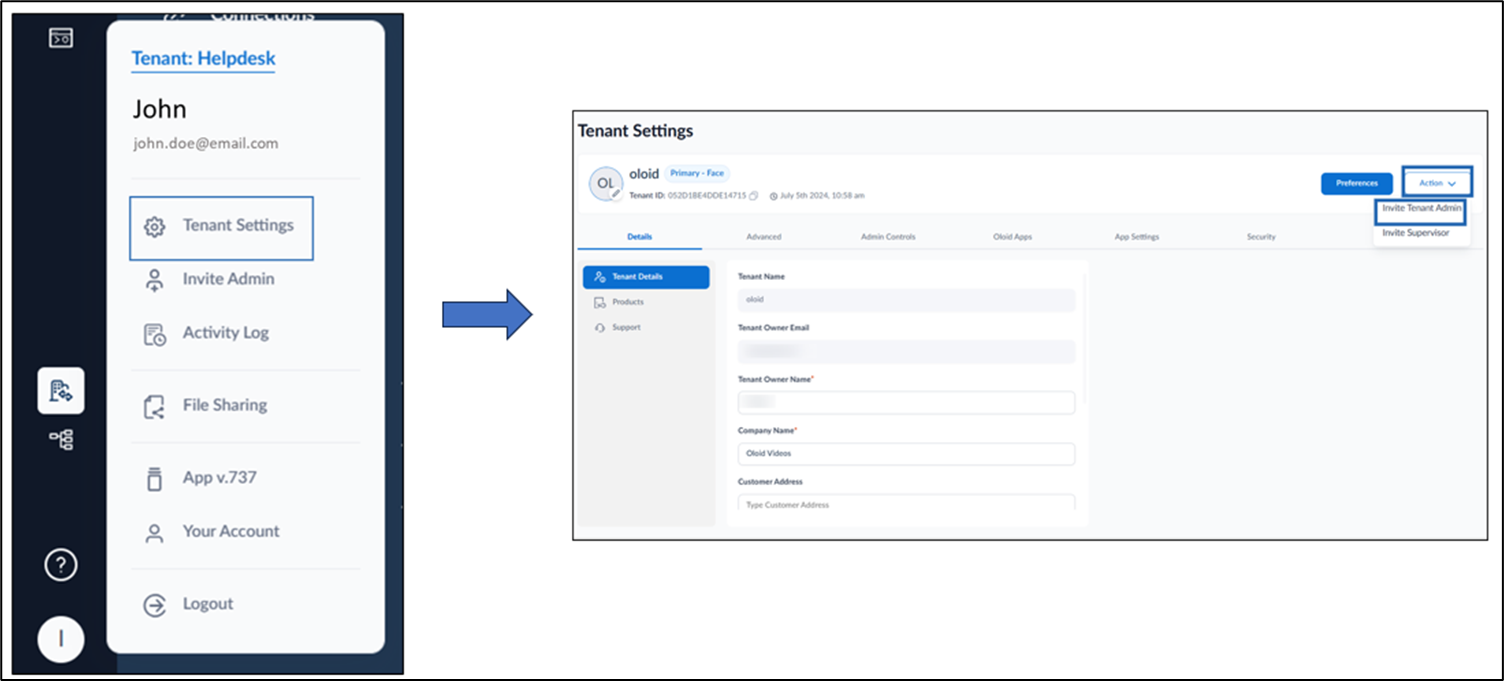The width and height of the screenshot is (1504, 681).
Task: Click the Tenant Name field showing oloid
Action: [x=906, y=300]
